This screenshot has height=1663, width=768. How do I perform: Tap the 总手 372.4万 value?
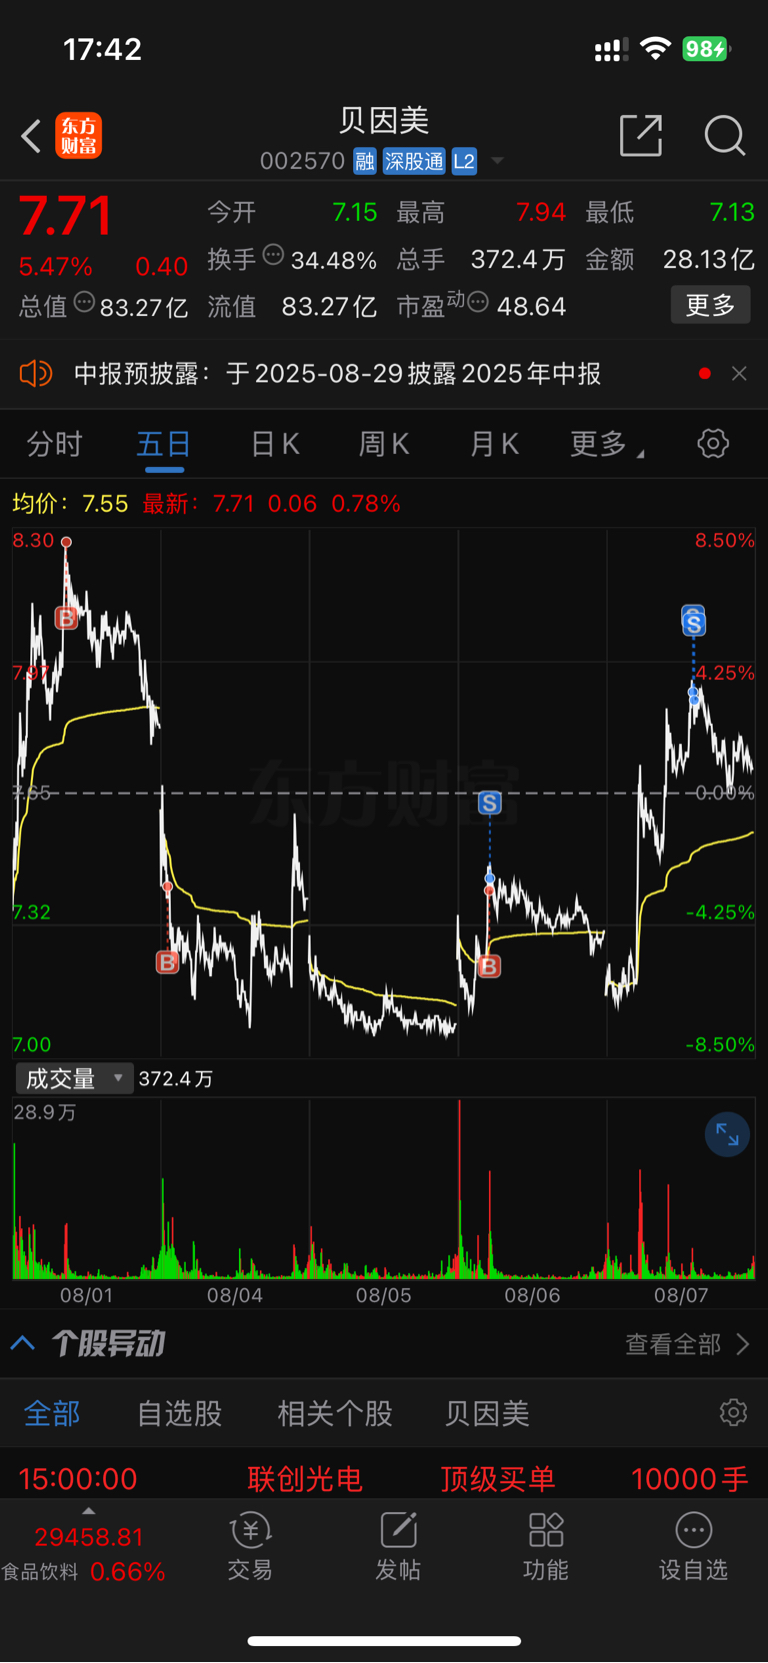(x=518, y=259)
